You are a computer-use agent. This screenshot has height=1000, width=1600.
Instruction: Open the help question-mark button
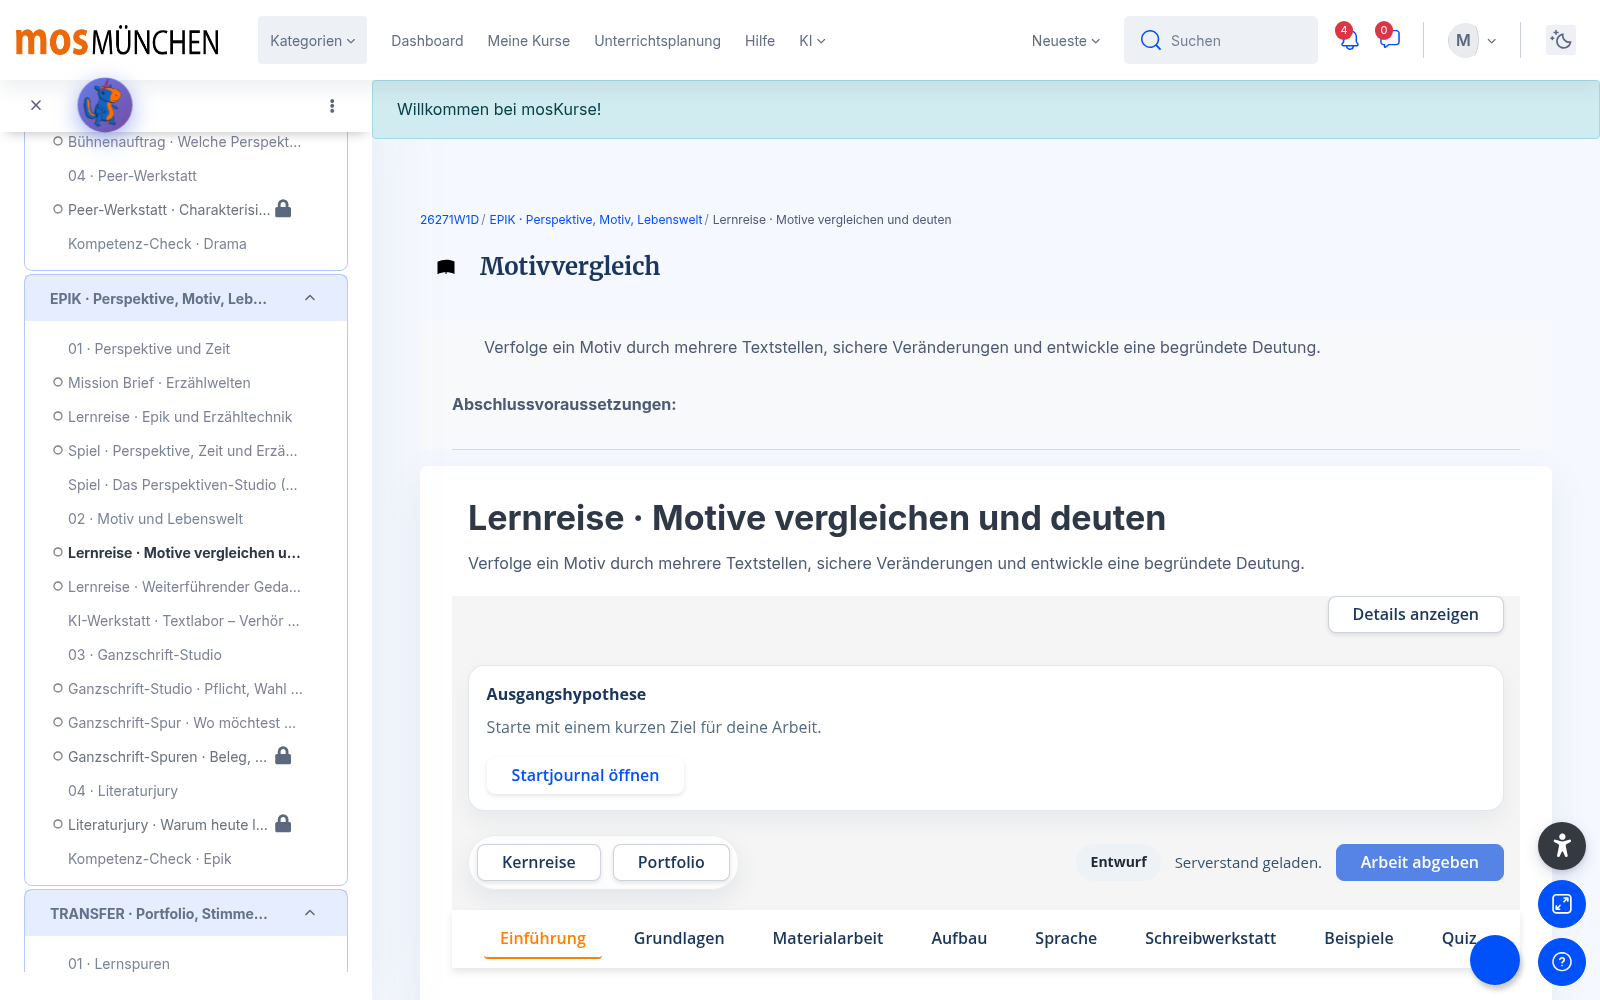click(x=1562, y=962)
